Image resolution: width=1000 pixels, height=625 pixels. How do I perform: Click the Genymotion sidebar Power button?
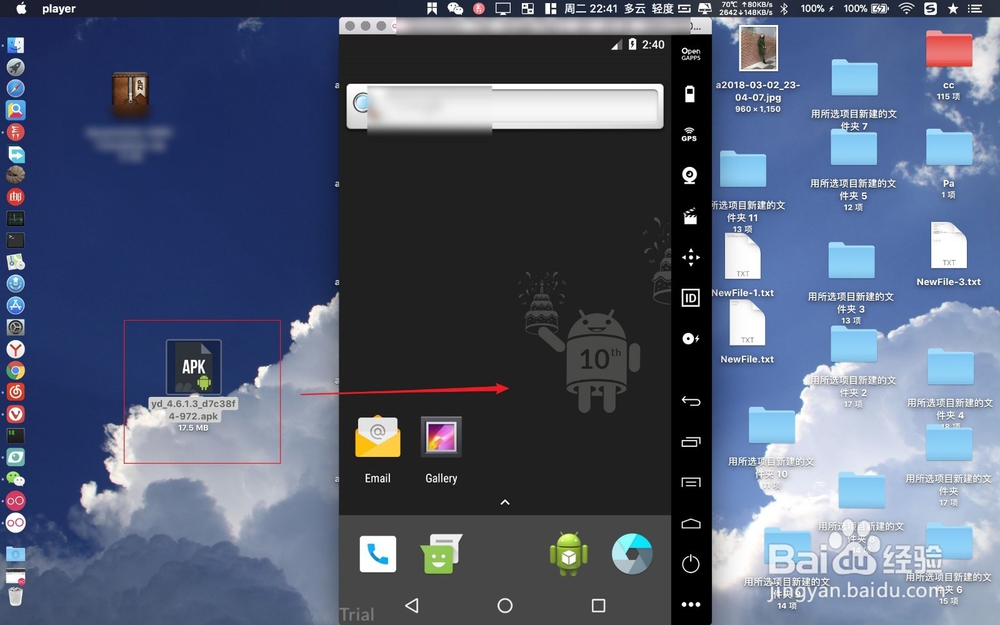pyautogui.click(x=690, y=564)
